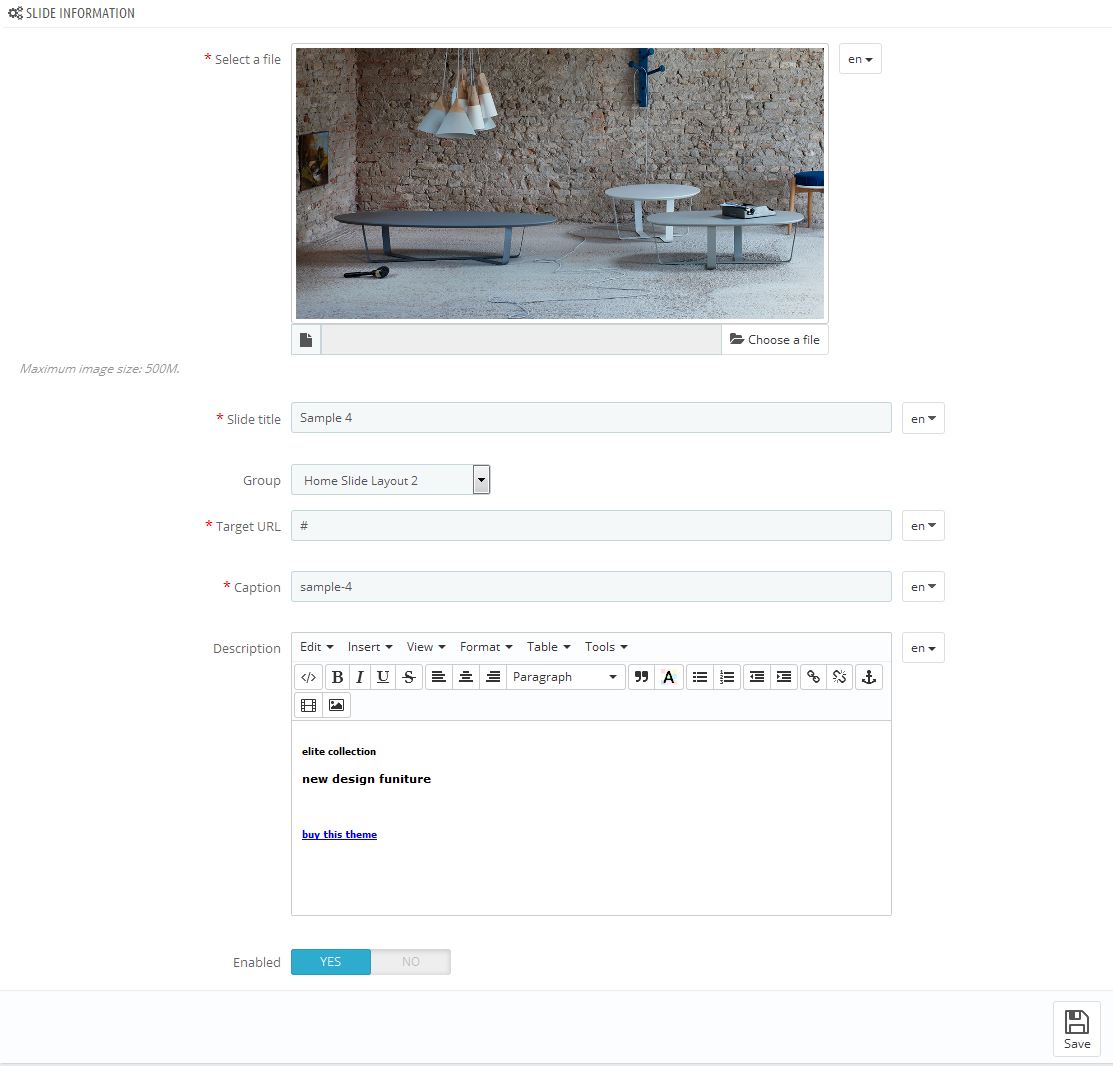Click the text 'new design funiture' in editor
1113x1066 pixels.
coord(366,779)
